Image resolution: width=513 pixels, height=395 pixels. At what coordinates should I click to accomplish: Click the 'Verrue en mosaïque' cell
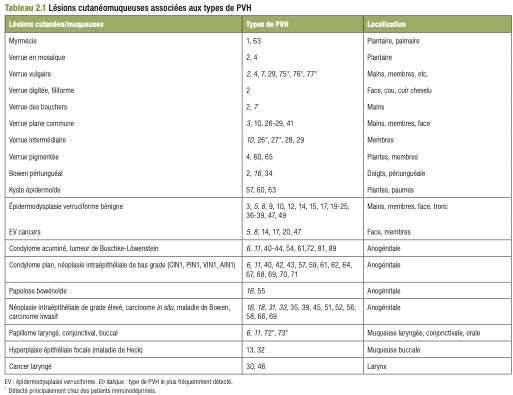37,57
